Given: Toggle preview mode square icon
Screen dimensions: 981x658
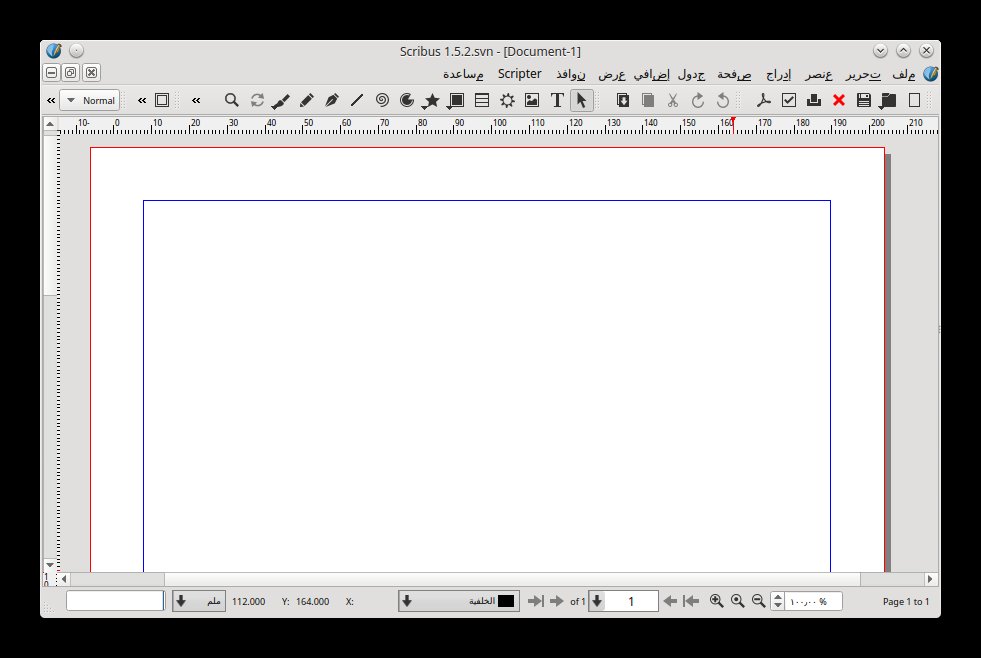Looking at the screenshot, I should click(162, 100).
